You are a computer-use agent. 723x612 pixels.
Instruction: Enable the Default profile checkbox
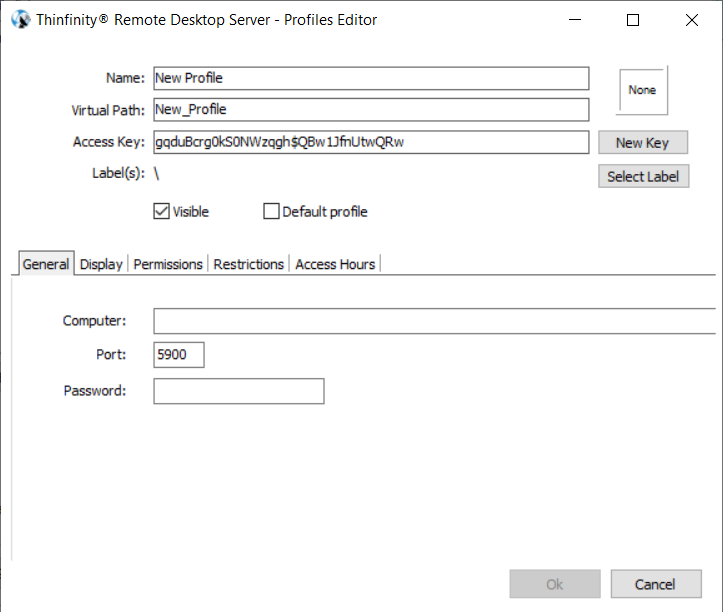(271, 212)
